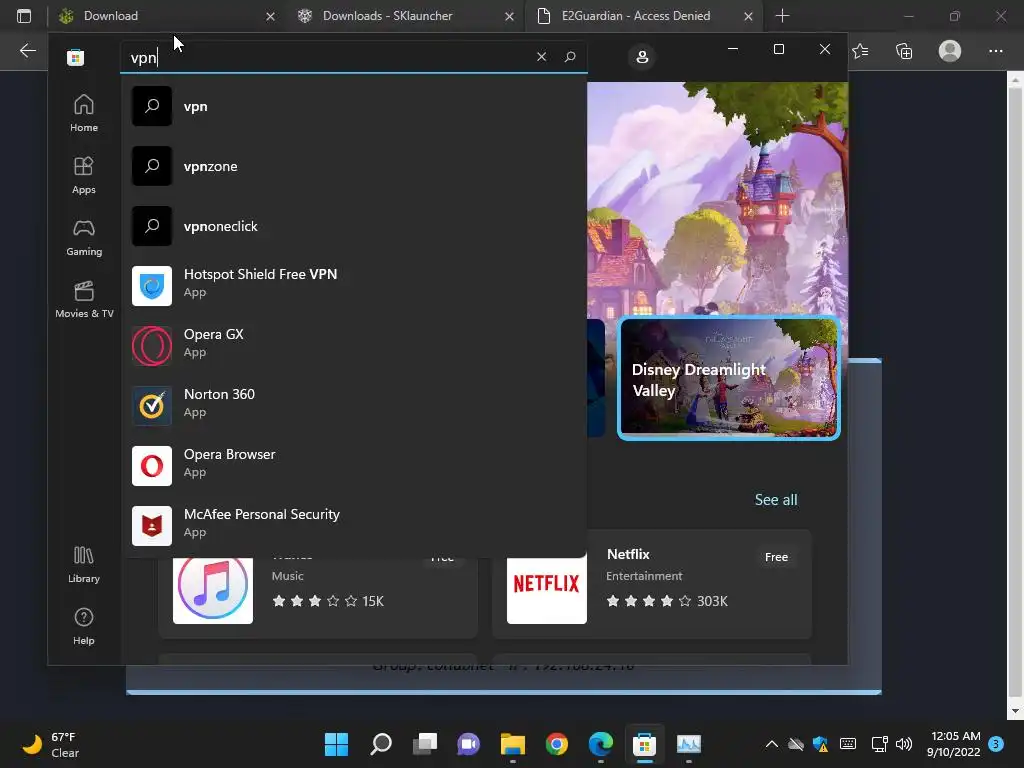Open weather widget on taskbar

click(x=51, y=744)
